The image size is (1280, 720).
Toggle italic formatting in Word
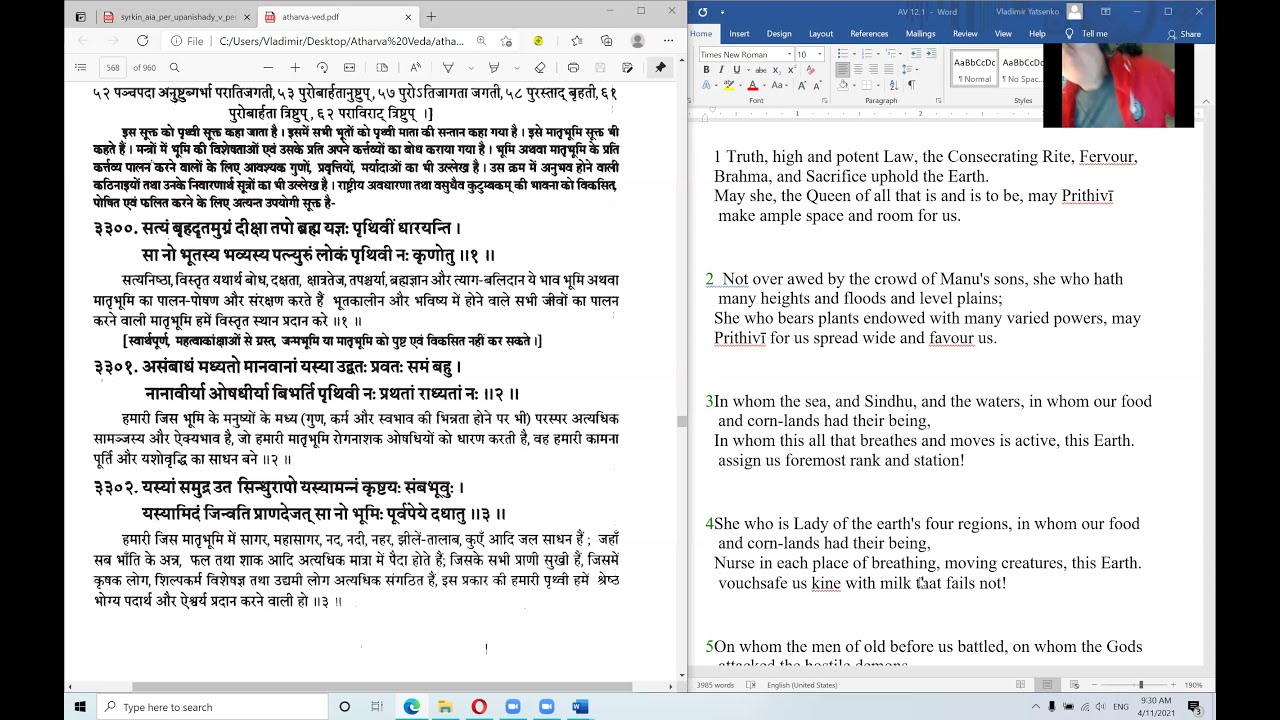(721, 70)
